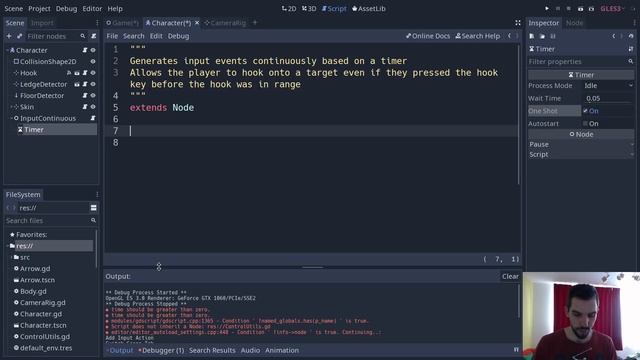Clear the Output log
This screenshot has height=360, width=640.
pyautogui.click(x=510, y=276)
